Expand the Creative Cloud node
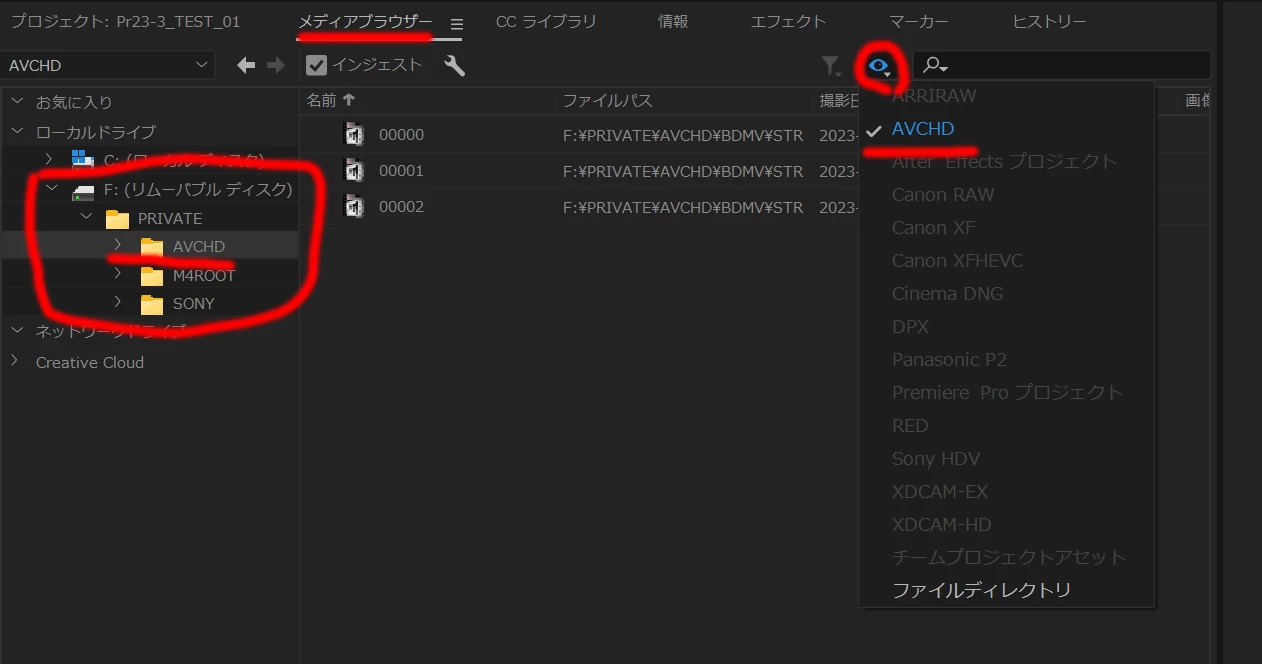Viewport: 1262px width, 664px height. [15, 361]
